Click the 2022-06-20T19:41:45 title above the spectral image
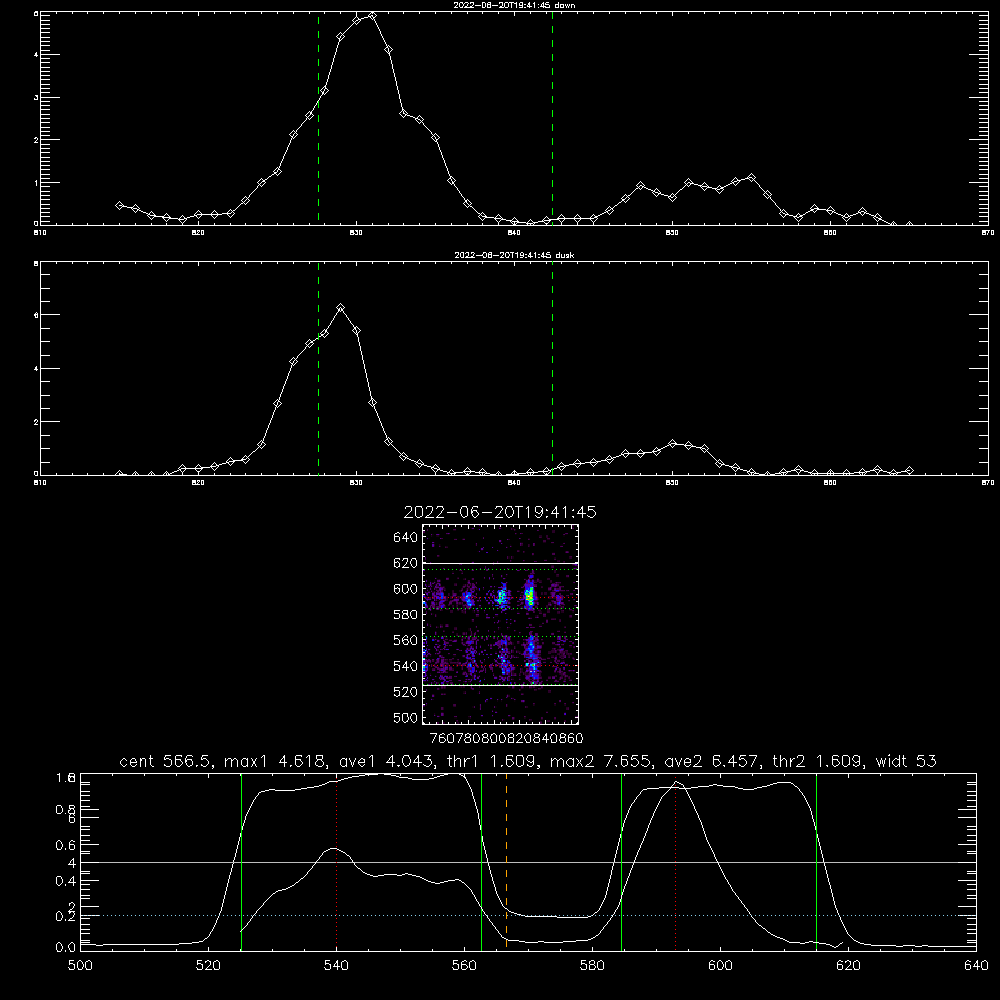1000x1000 pixels. (500, 512)
